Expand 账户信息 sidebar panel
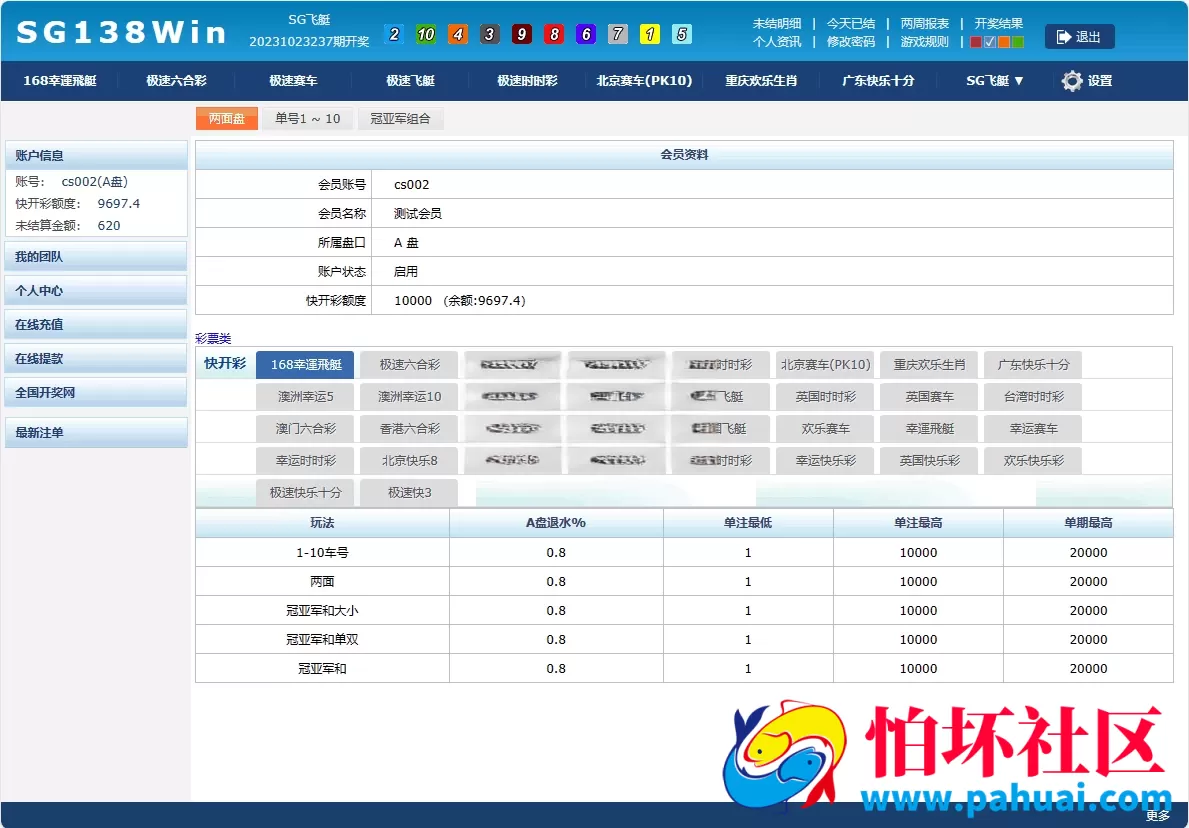 click(96, 155)
